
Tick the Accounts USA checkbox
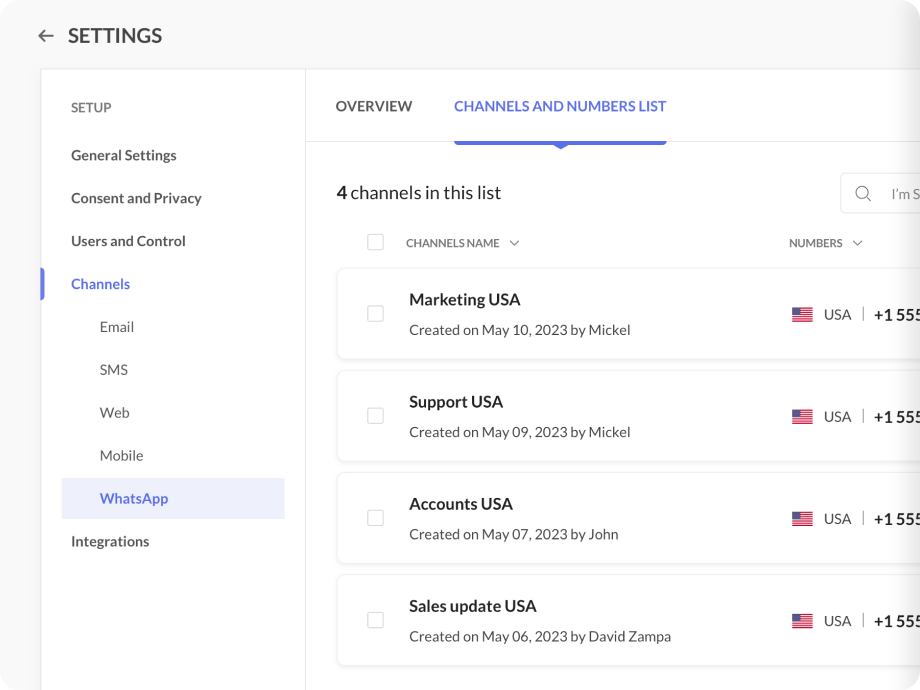coord(375,518)
